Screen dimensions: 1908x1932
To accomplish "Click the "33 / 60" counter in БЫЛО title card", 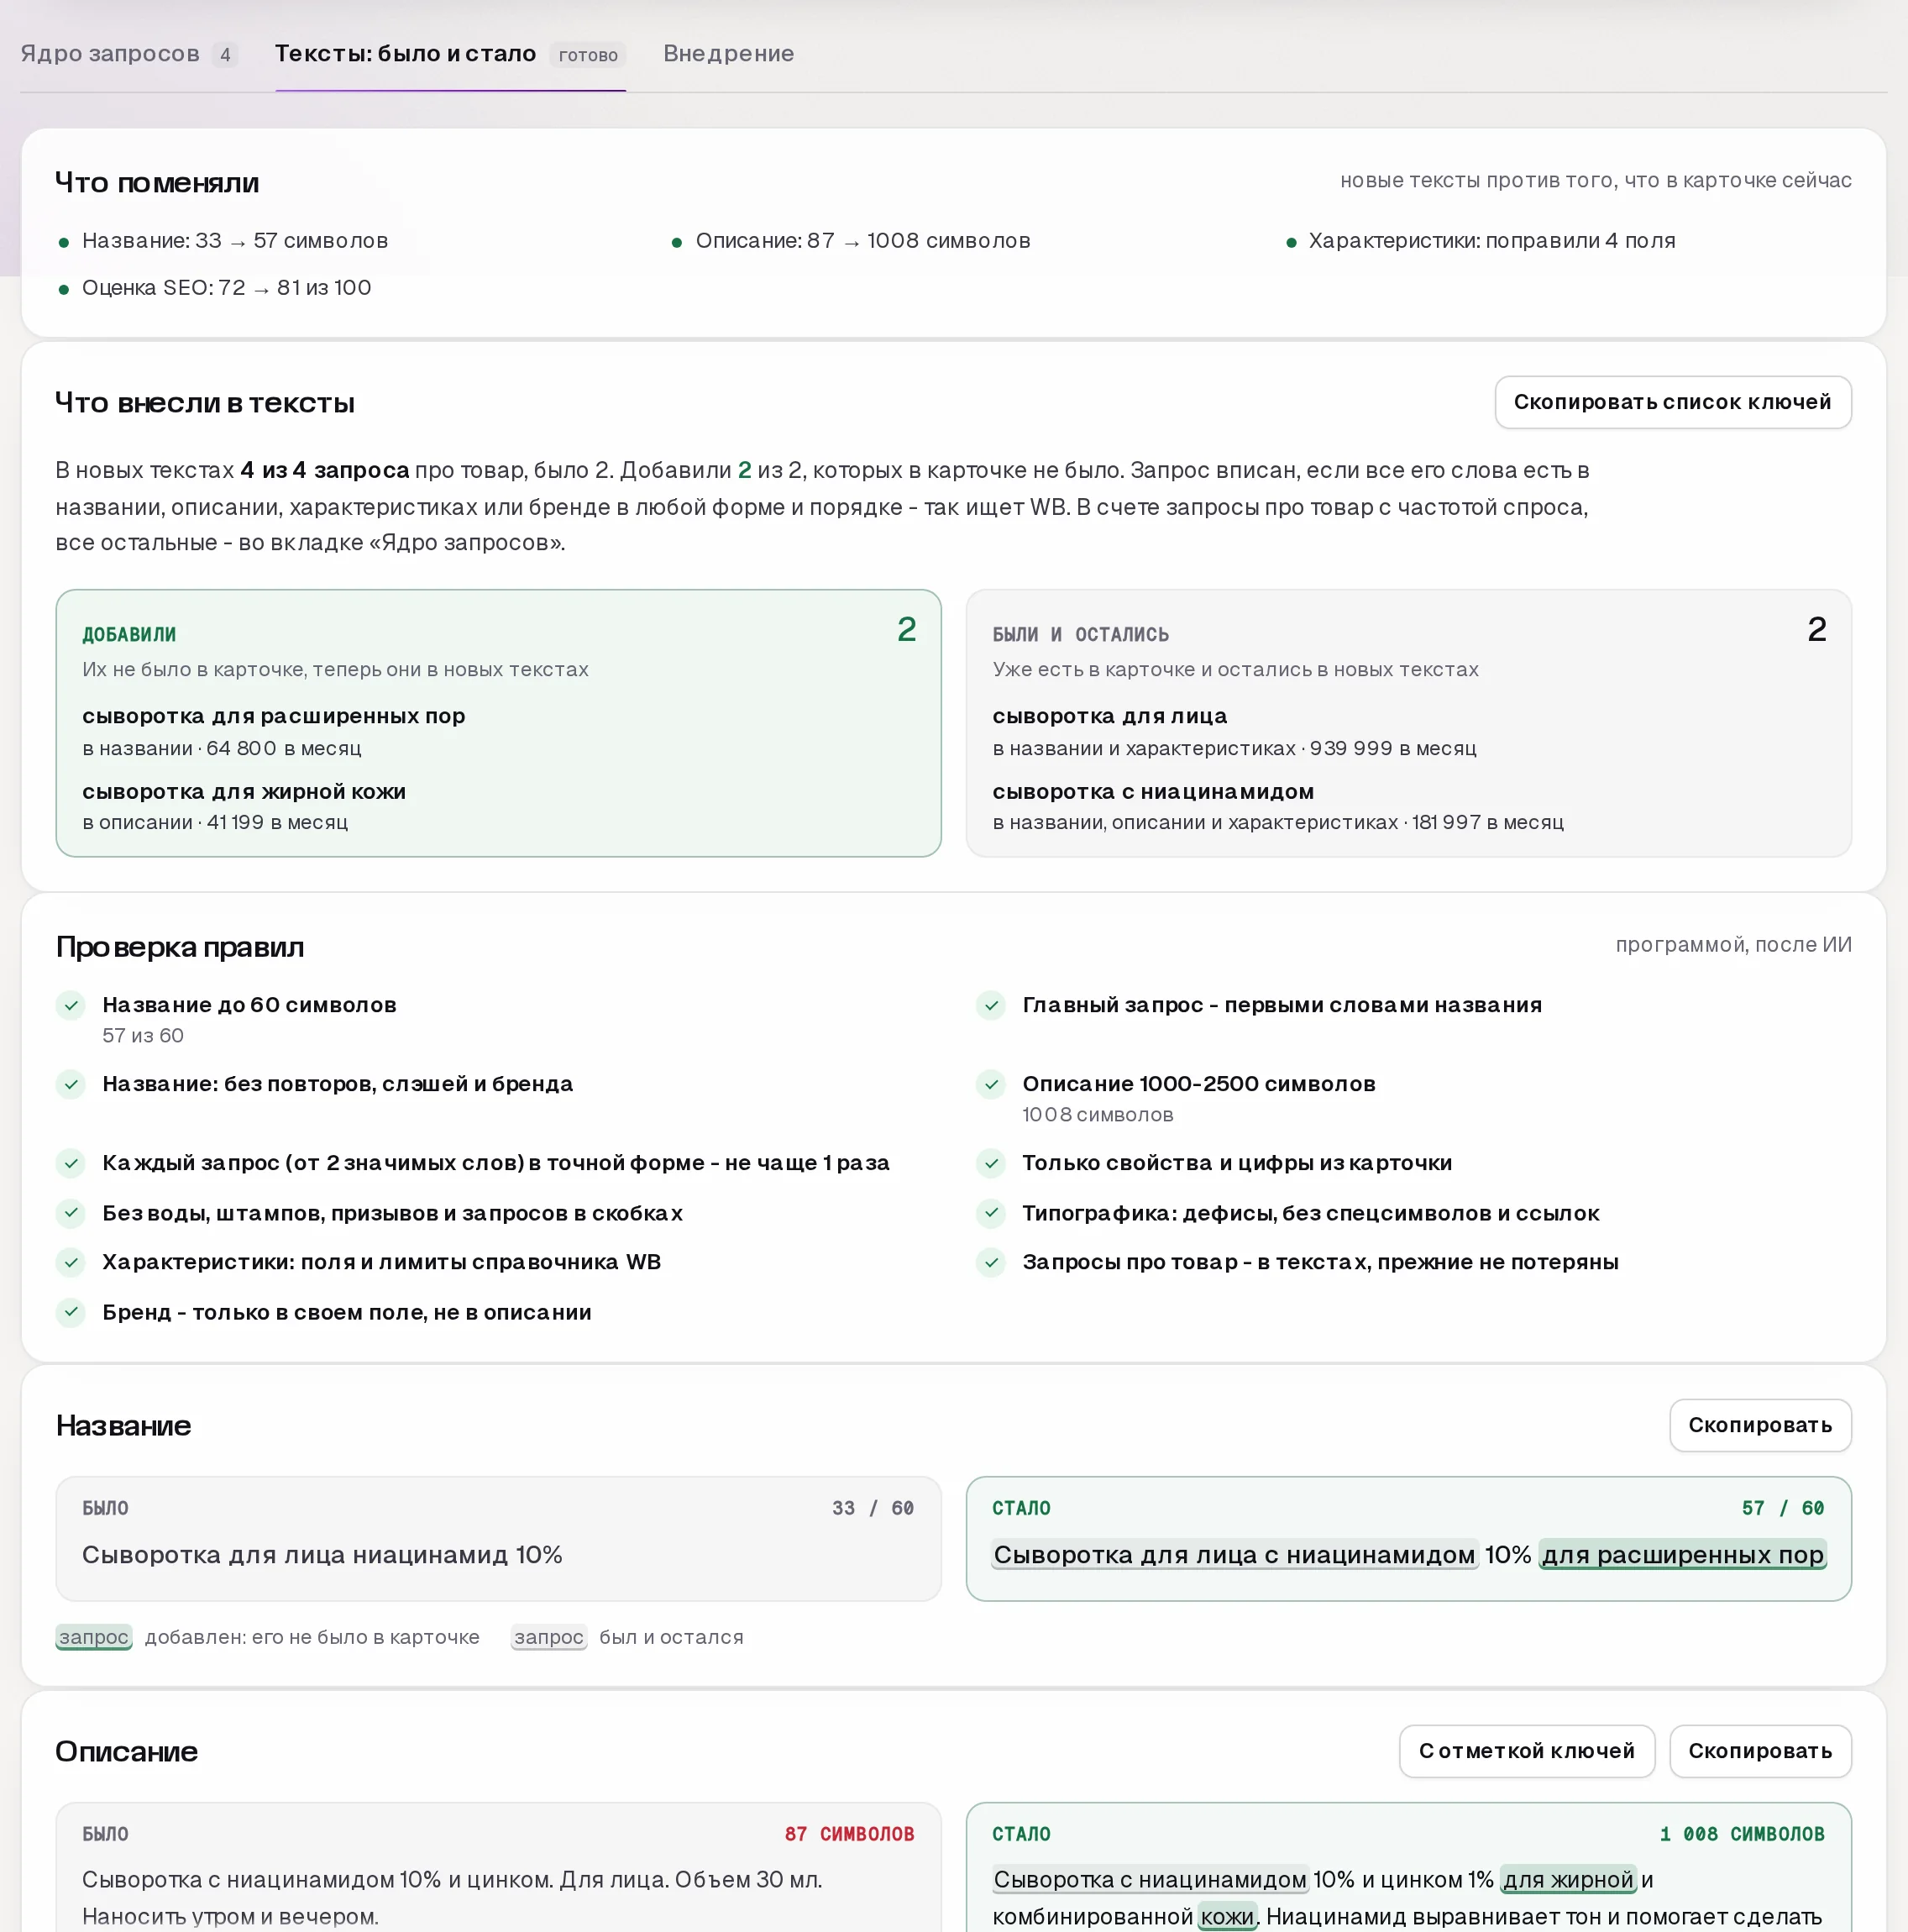I will tap(873, 1508).
